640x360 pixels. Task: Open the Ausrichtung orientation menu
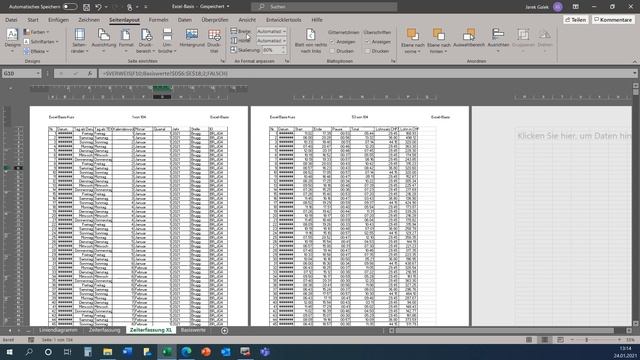(x=104, y=41)
